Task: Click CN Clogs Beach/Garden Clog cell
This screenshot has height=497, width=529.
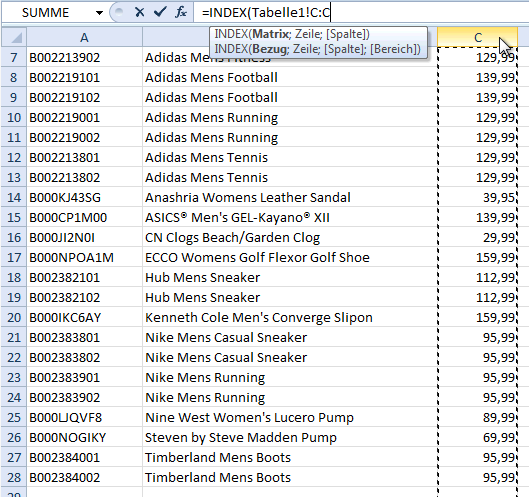Action: click(x=290, y=238)
